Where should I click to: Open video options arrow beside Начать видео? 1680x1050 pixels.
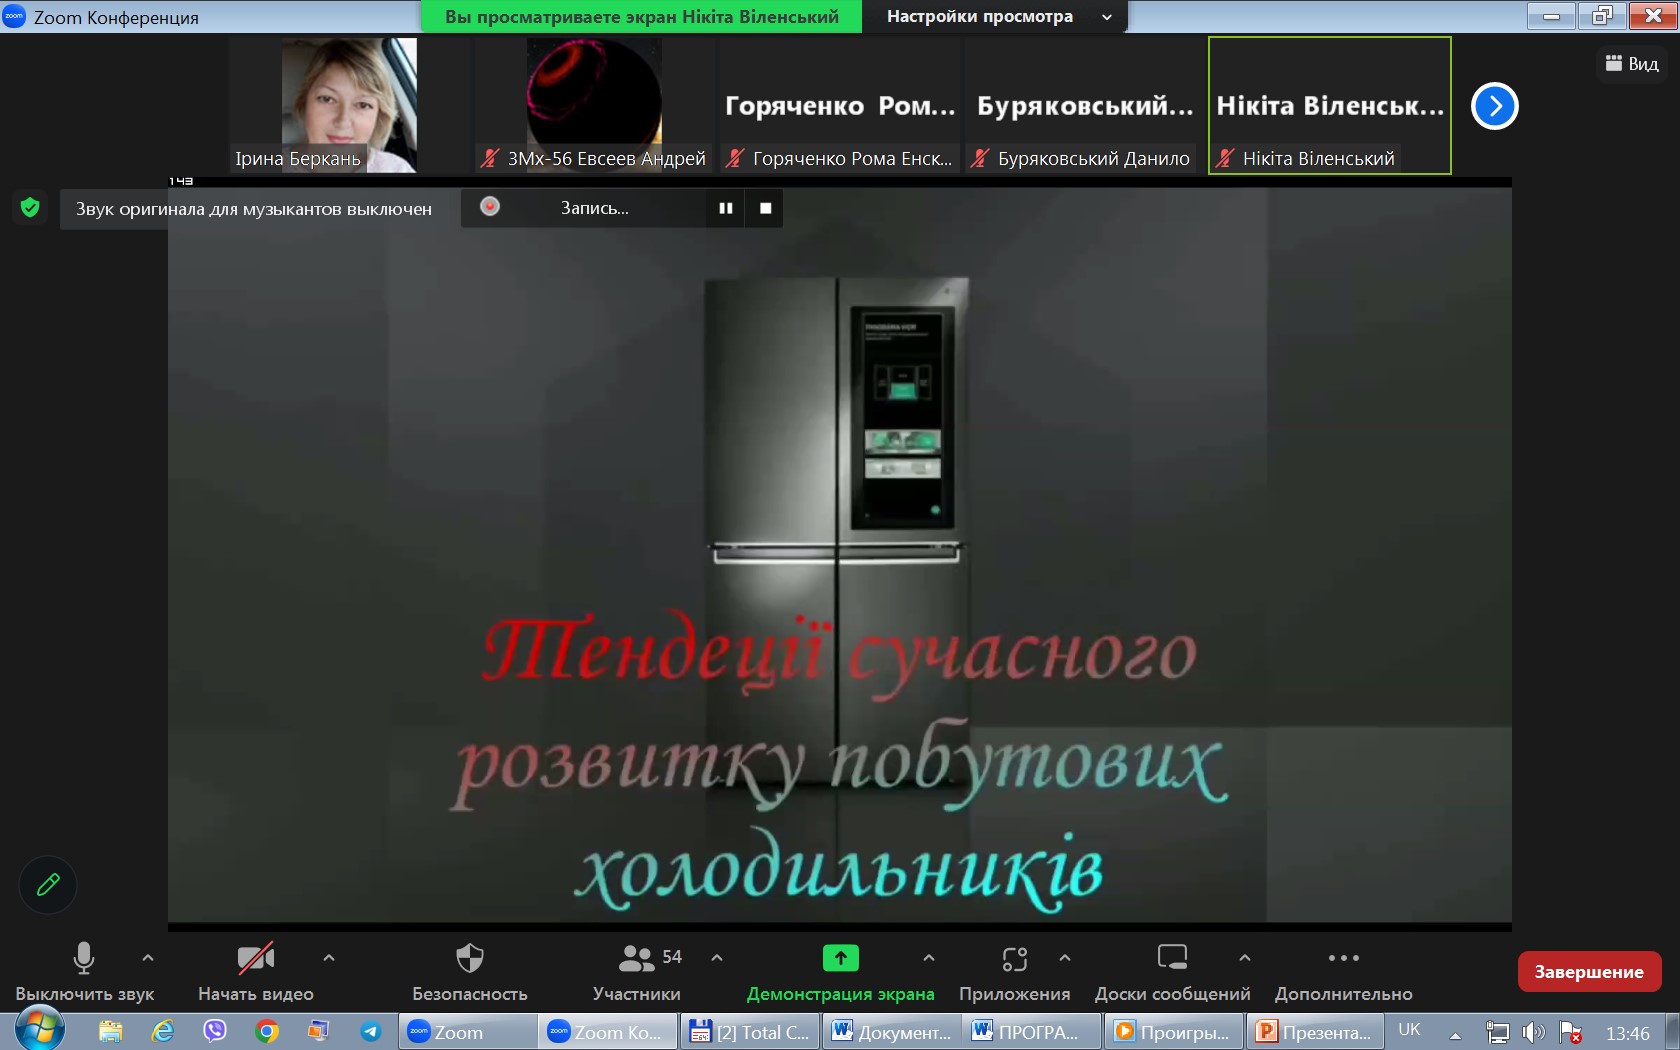click(329, 958)
